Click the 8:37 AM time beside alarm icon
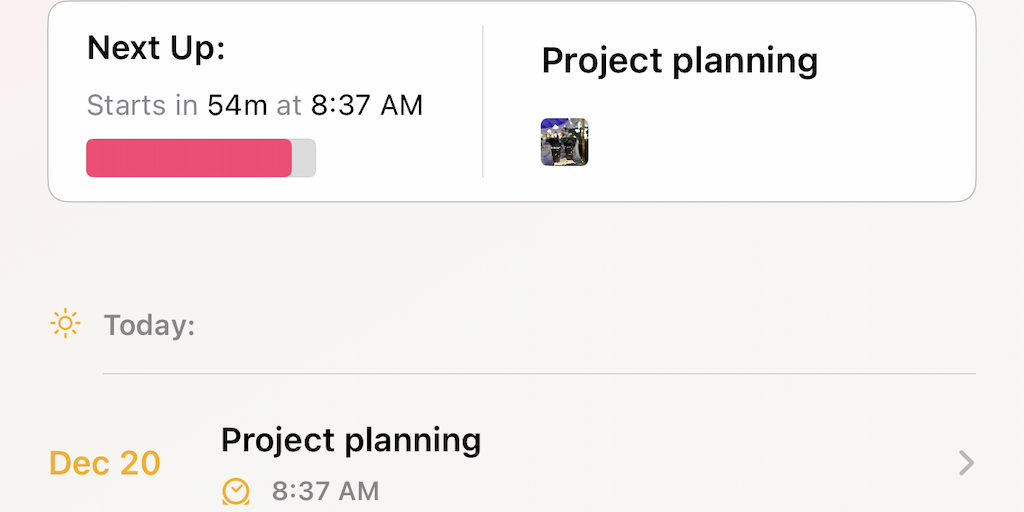Image resolution: width=1024 pixels, height=512 pixels. point(325,491)
